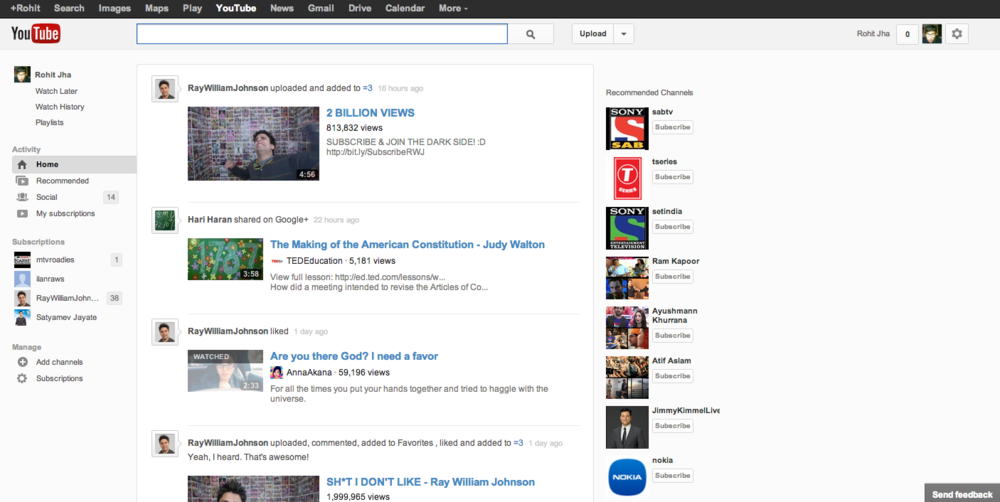Viewport: 1000px width, 502px height.
Task: Click the notification count 0 button
Action: (x=907, y=34)
